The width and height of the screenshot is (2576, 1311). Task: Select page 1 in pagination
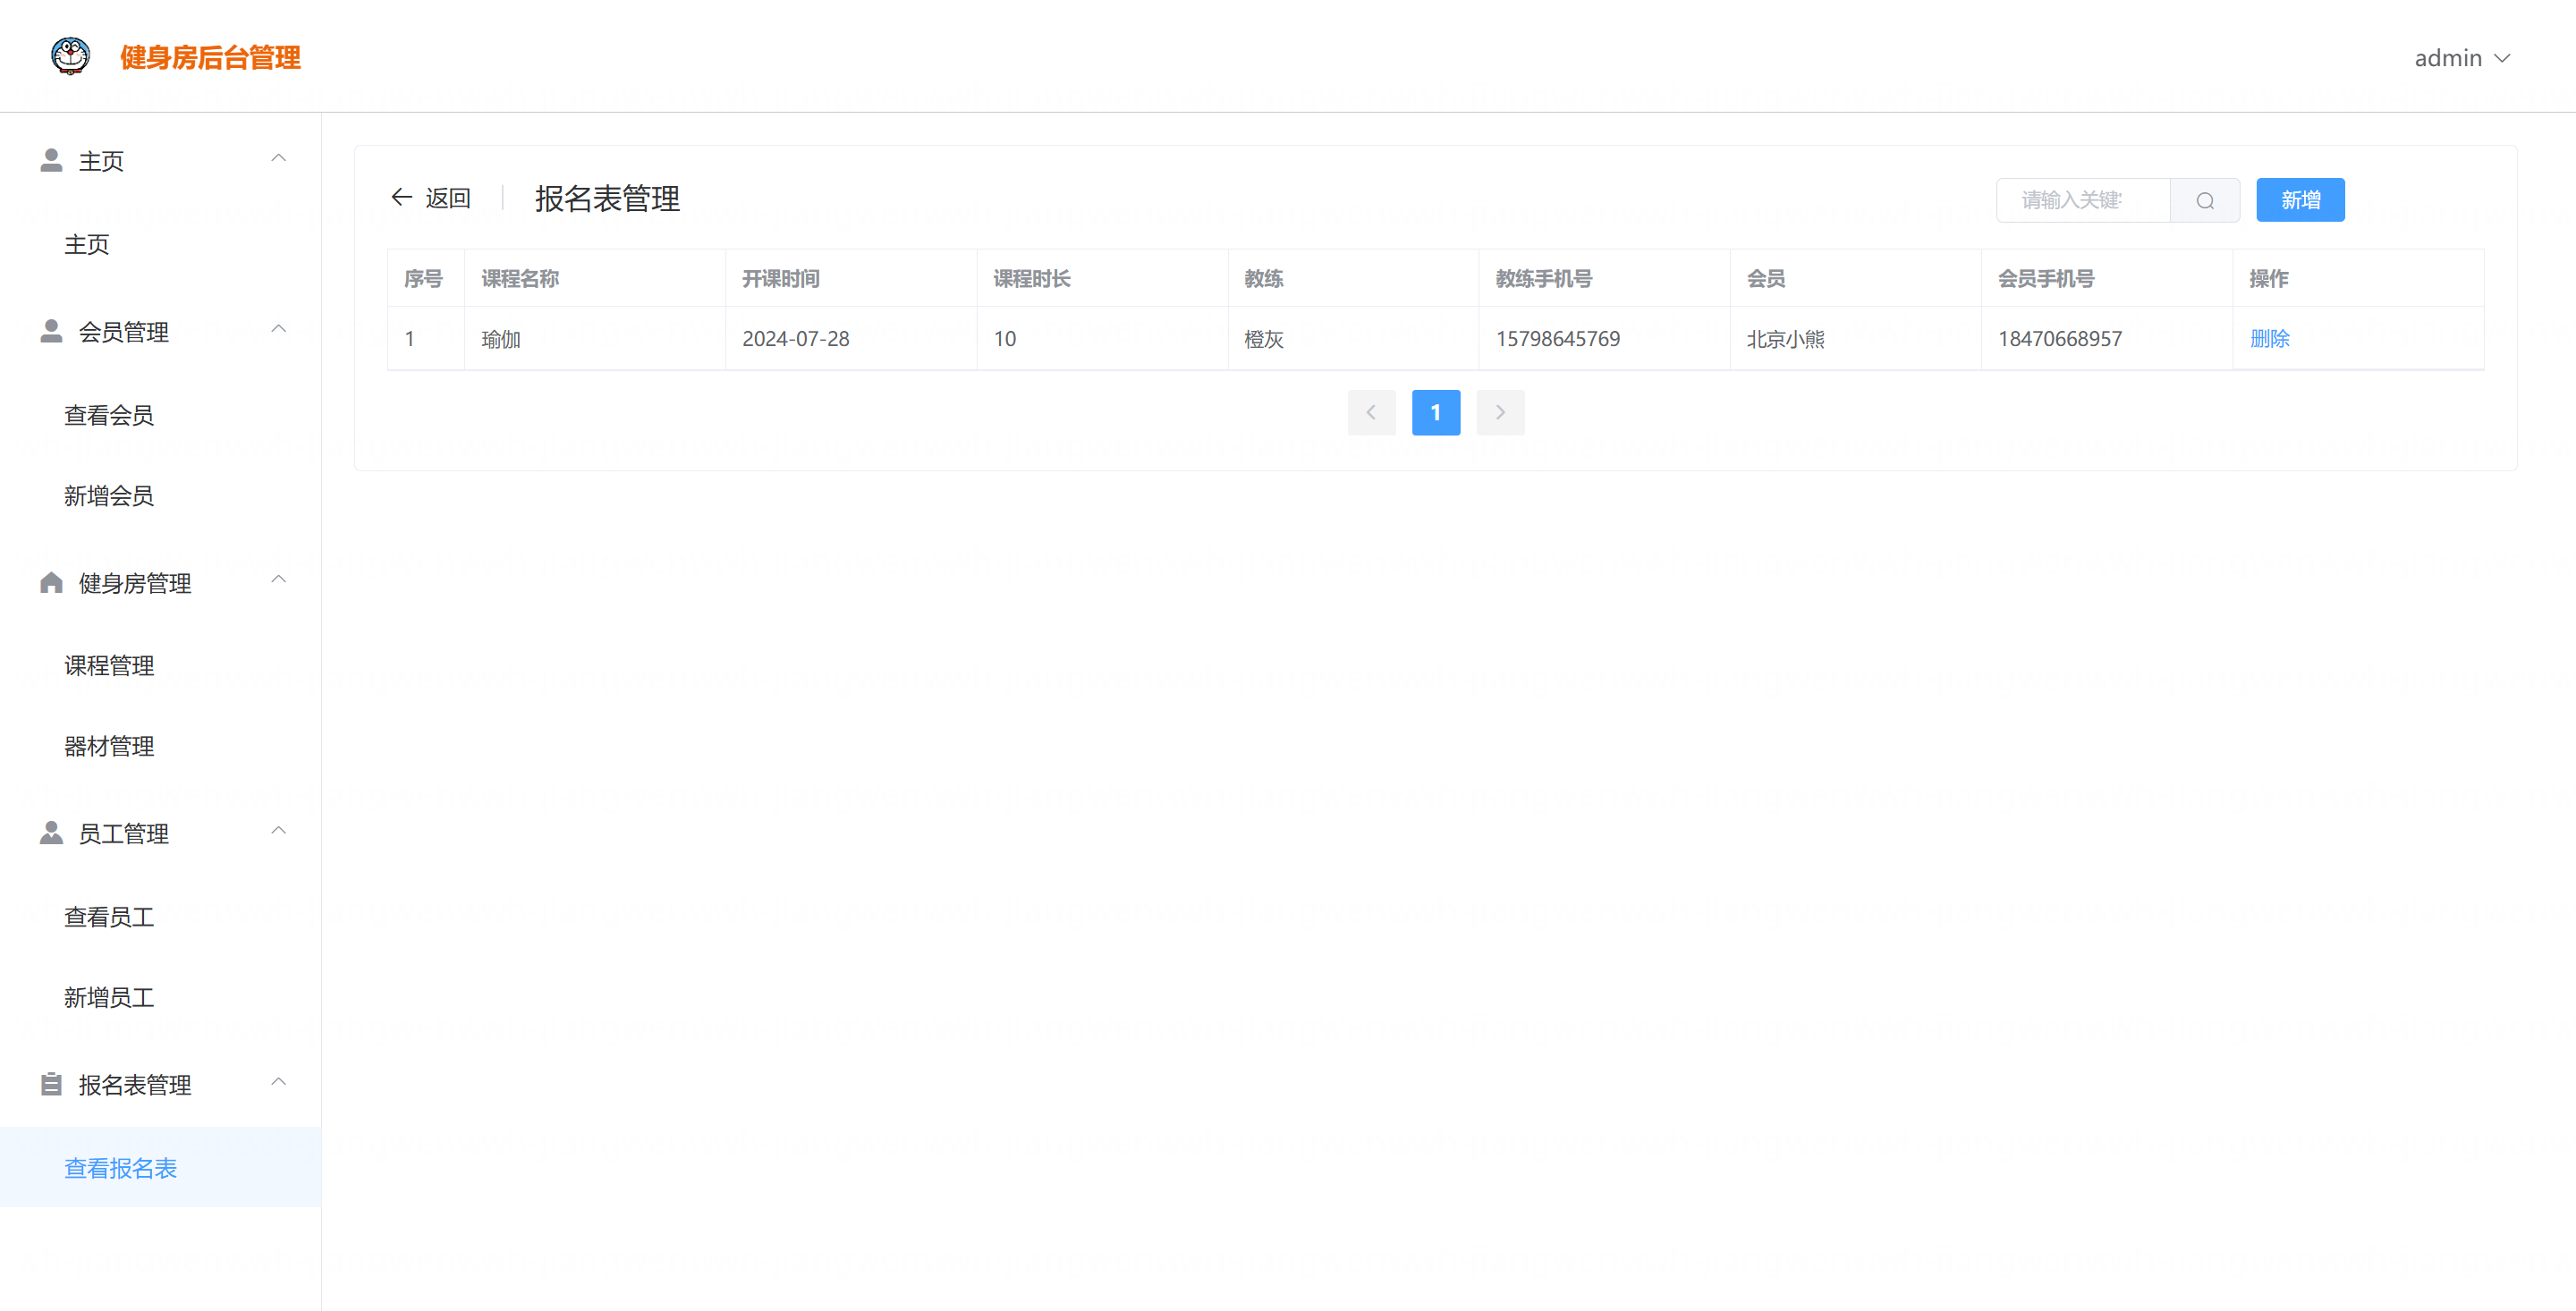1435,412
